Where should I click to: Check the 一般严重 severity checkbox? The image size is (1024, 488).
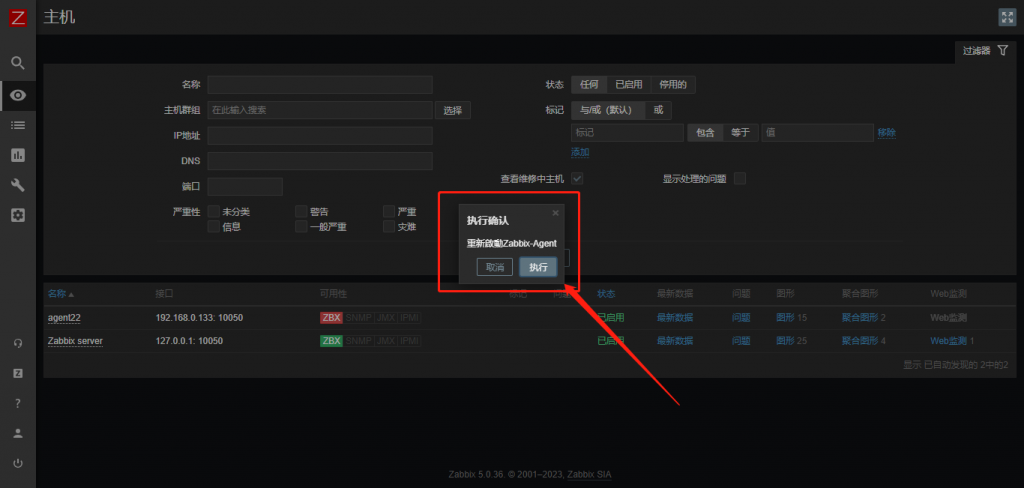point(301,227)
